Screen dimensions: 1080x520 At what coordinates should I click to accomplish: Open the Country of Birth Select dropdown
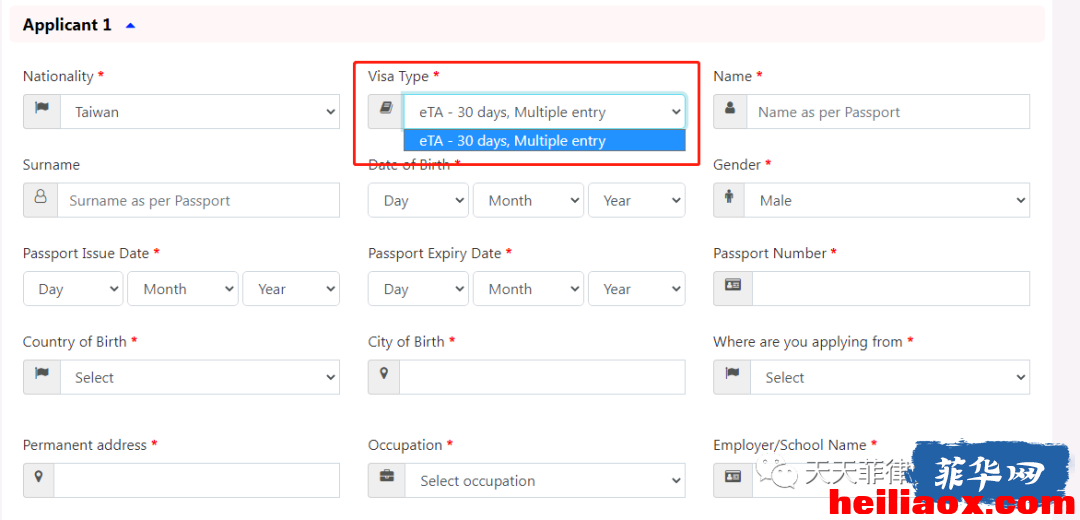point(200,377)
